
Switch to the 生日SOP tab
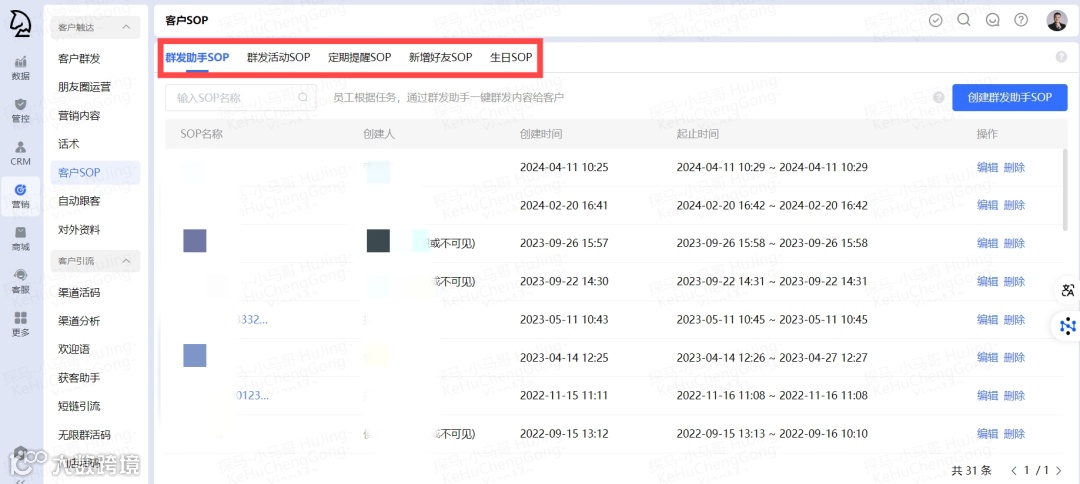point(511,57)
